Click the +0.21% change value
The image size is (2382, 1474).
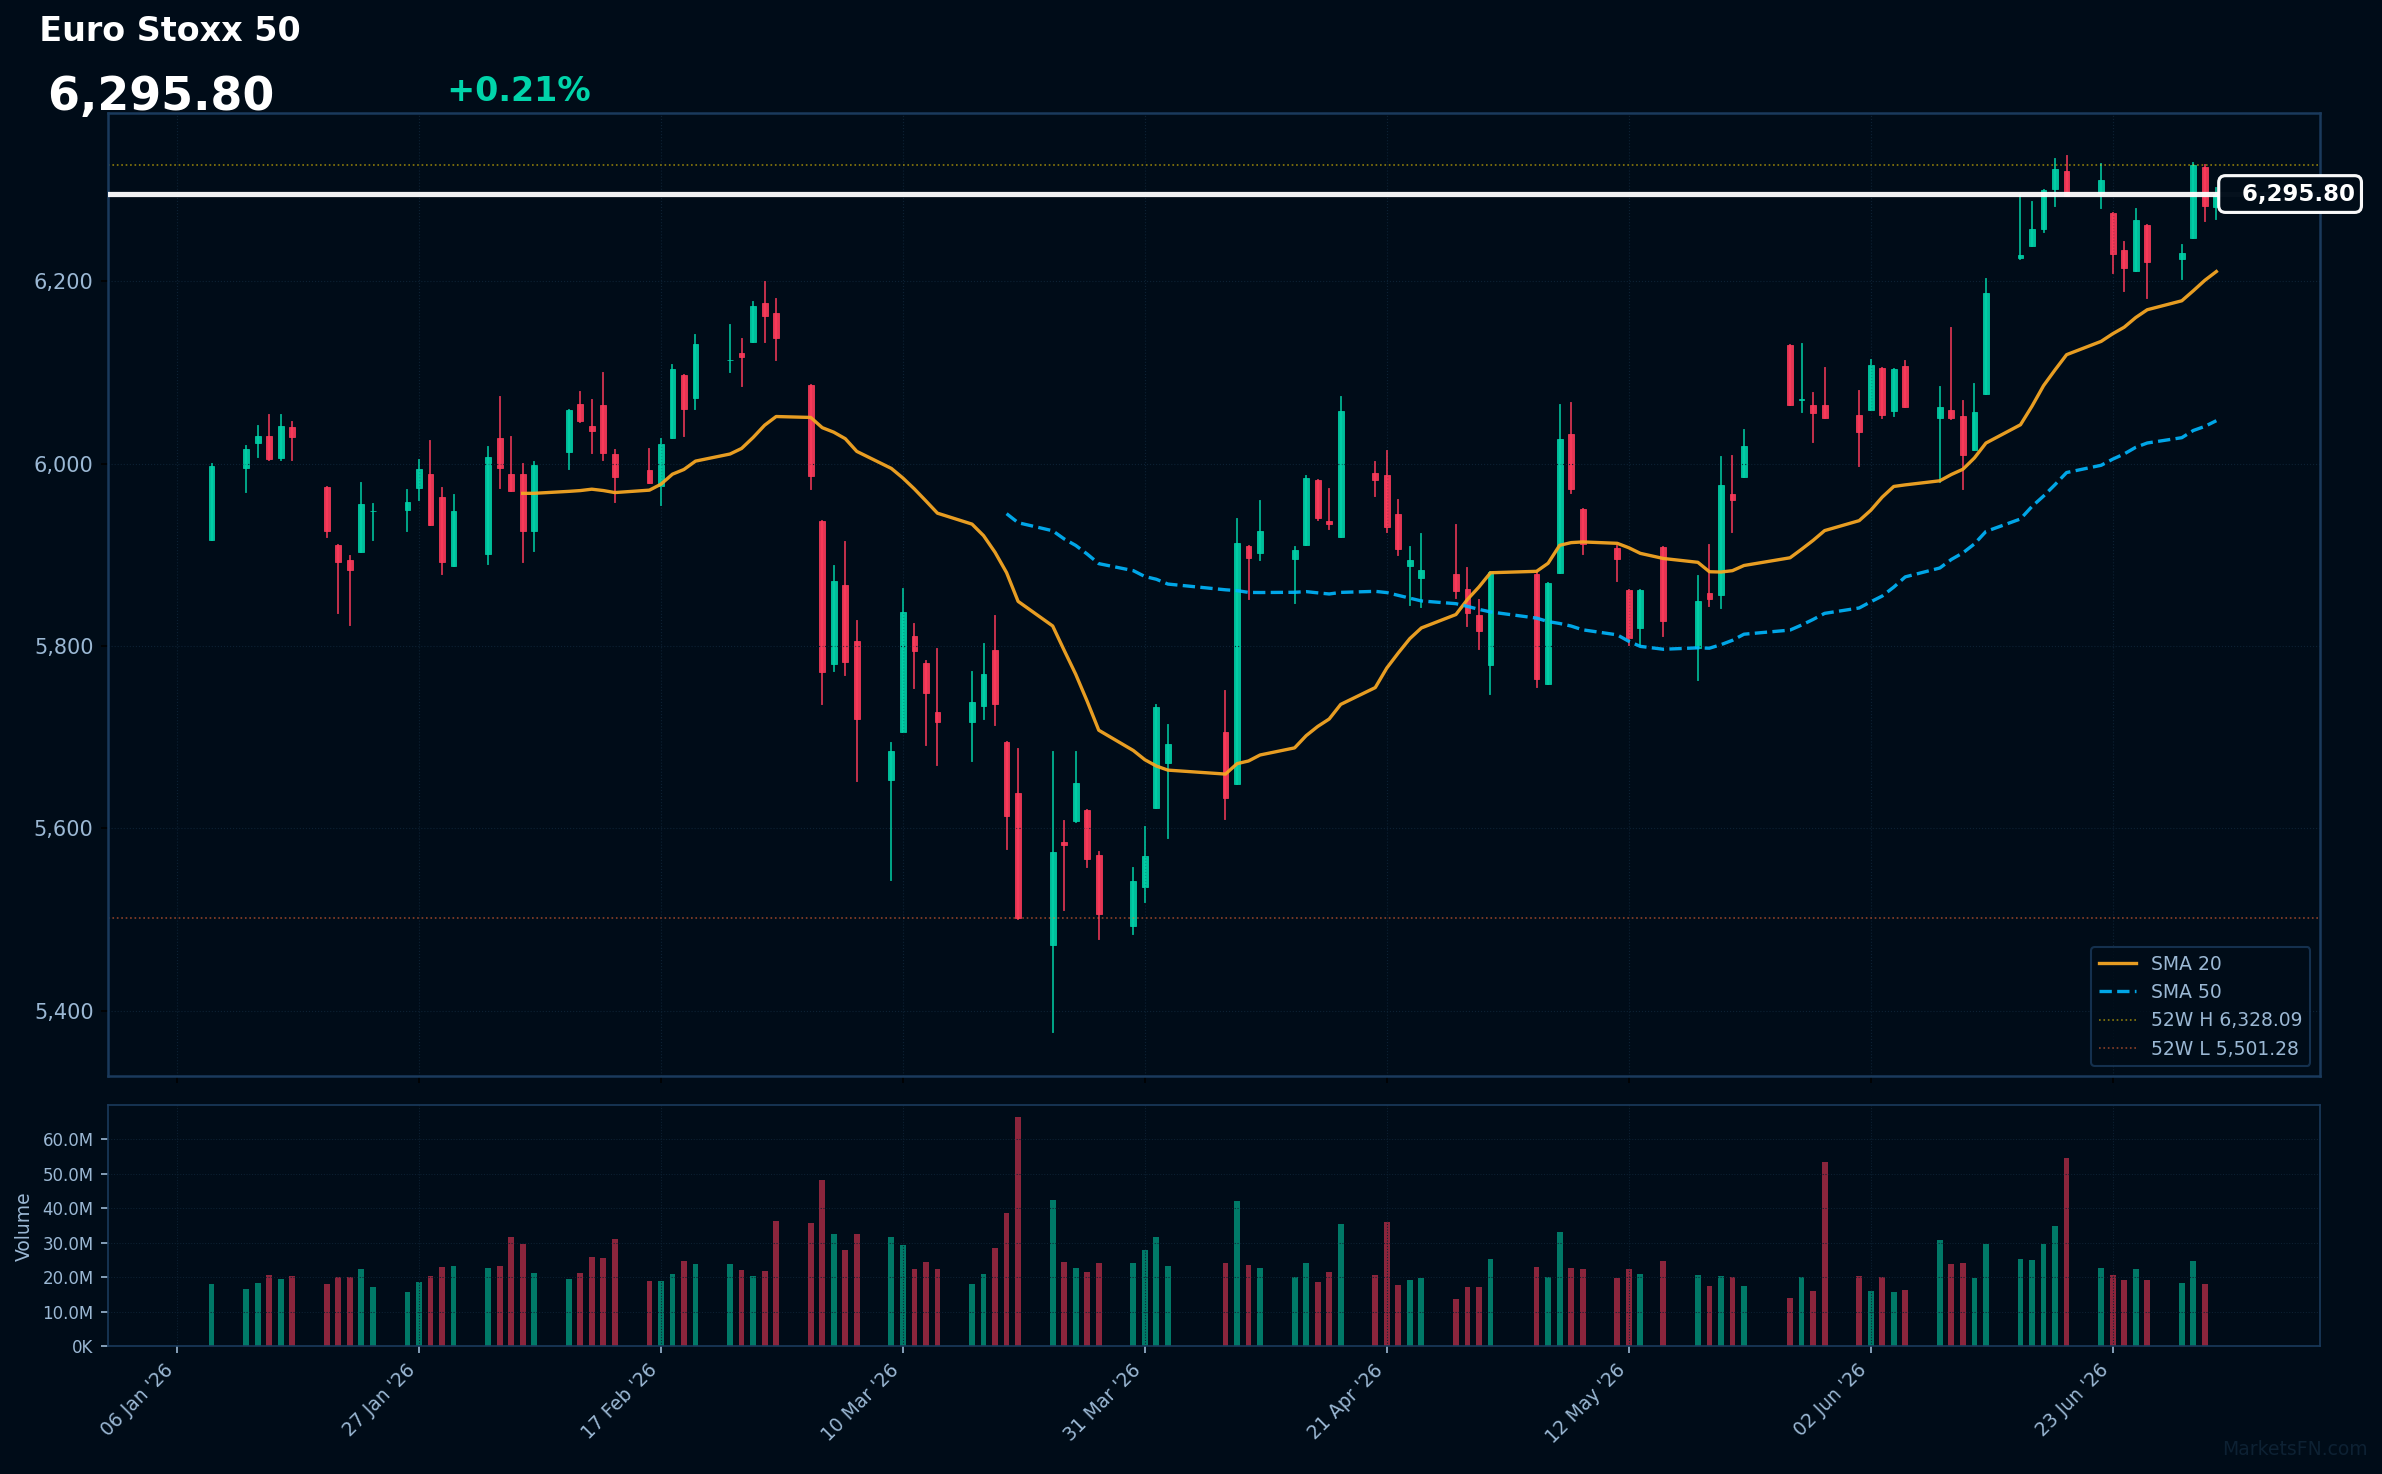tap(519, 90)
